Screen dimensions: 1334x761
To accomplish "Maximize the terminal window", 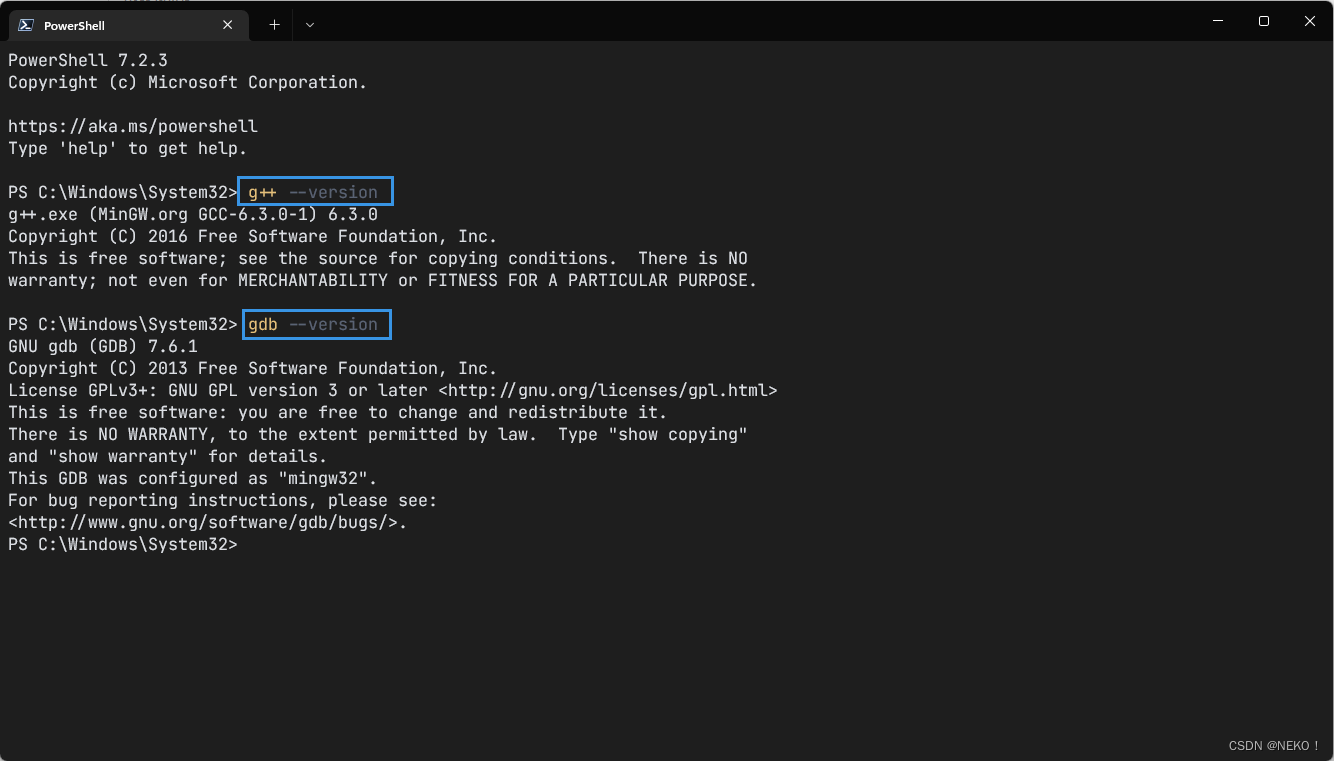I will point(1264,21).
